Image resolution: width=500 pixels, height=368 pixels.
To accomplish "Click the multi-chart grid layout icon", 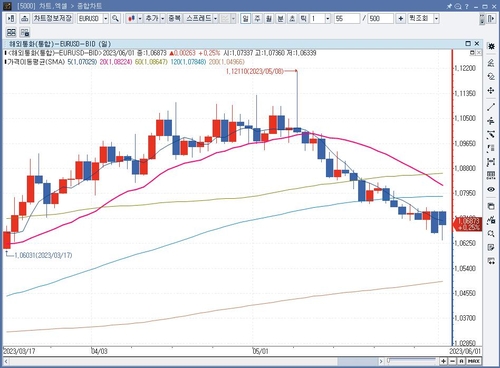I will pyautogui.click(x=11, y=32).
